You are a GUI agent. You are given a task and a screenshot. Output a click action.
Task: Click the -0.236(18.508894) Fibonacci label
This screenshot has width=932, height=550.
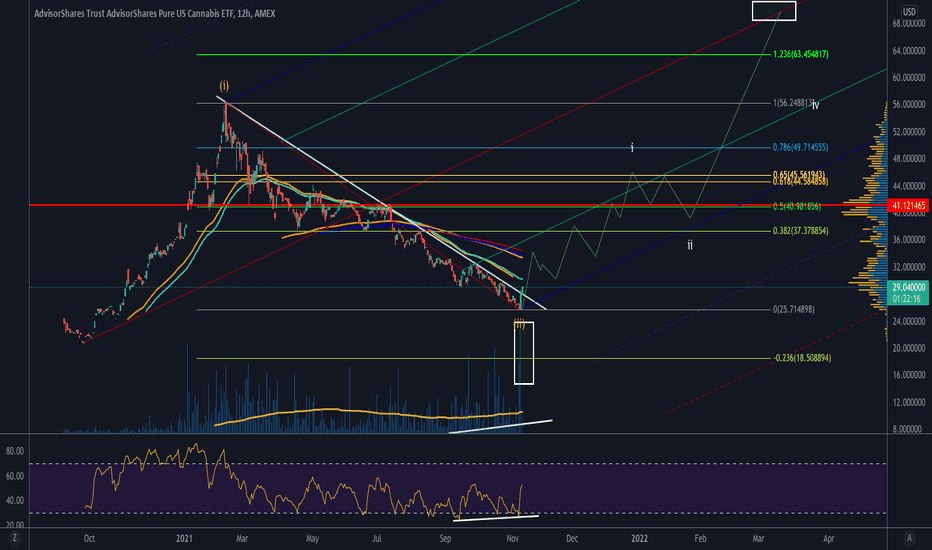point(802,358)
